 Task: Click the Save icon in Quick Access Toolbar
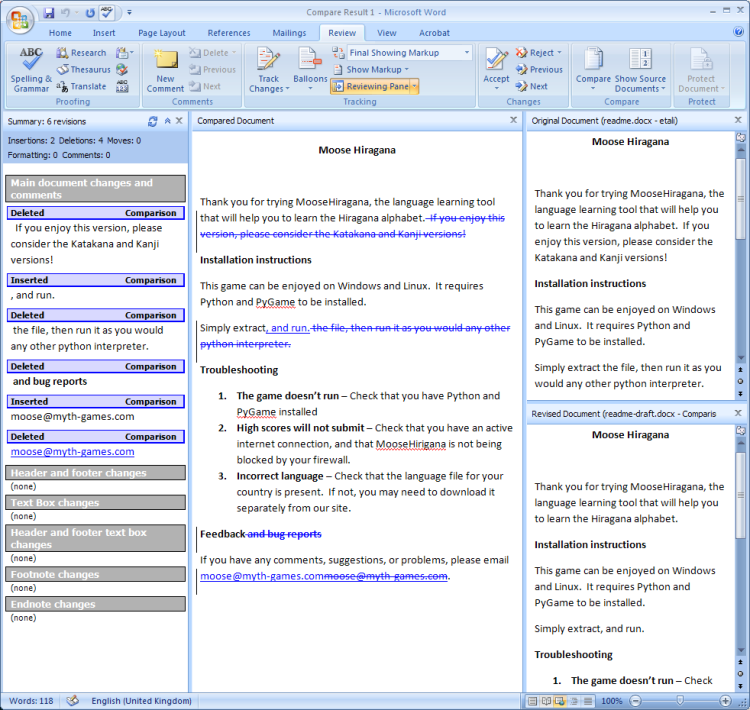click(49, 13)
